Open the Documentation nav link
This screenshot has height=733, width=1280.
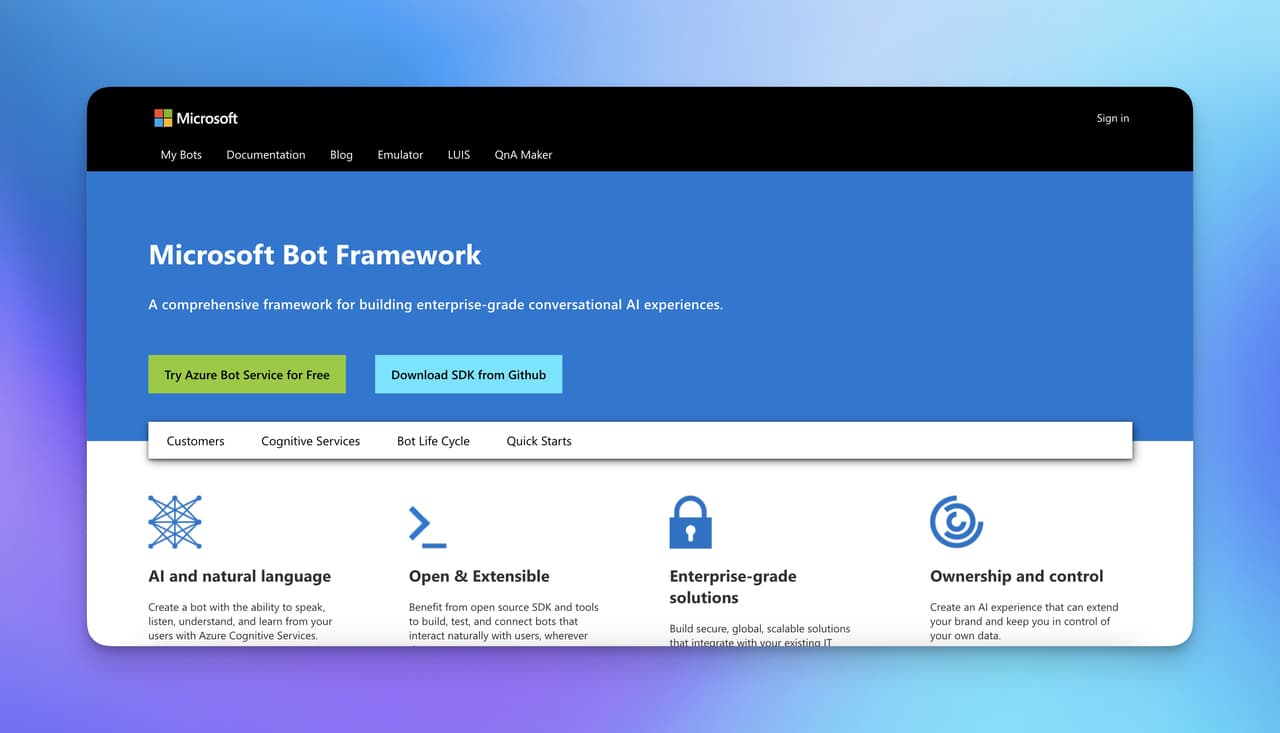point(266,155)
